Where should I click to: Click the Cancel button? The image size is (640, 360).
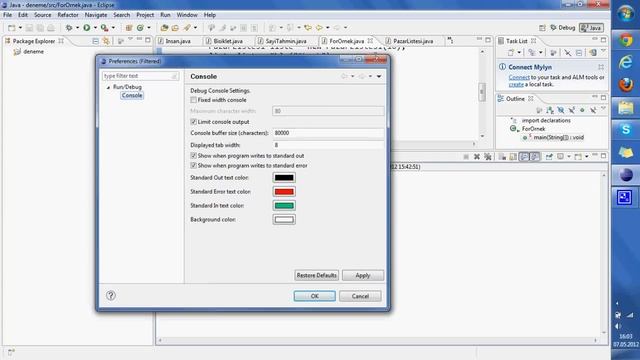pos(360,296)
